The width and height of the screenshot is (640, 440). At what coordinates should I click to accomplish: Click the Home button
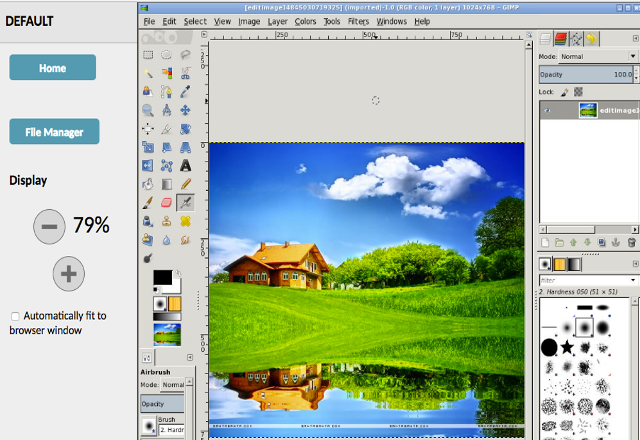53,67
